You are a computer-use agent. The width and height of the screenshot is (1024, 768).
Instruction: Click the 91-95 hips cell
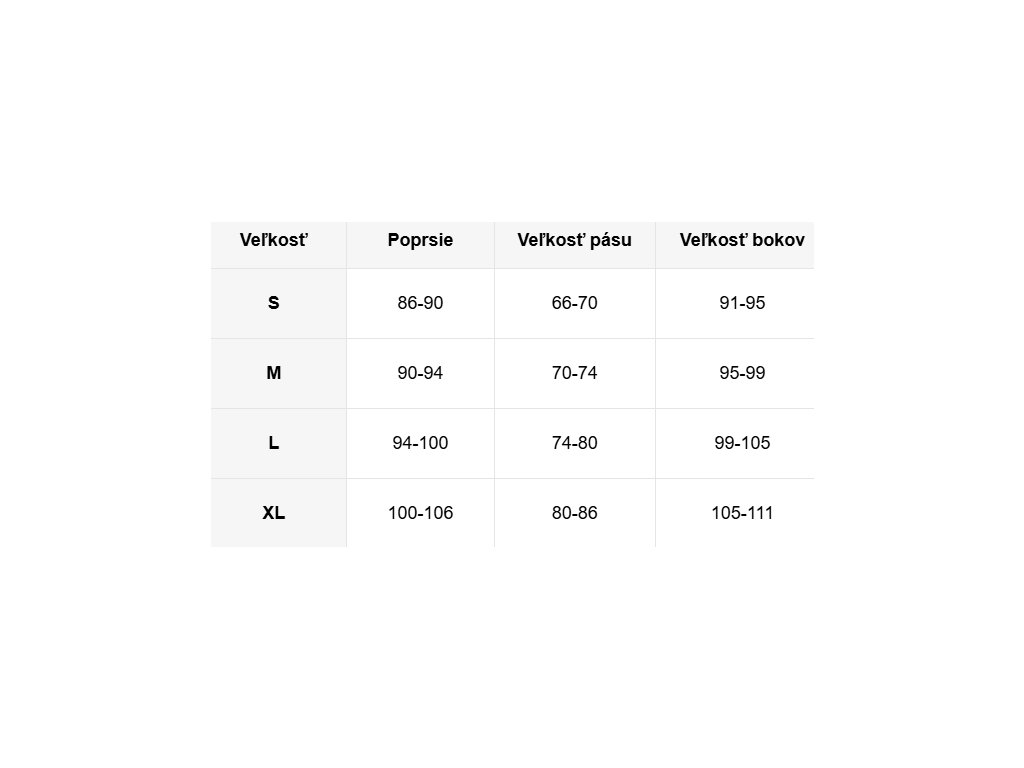[742, 303]
